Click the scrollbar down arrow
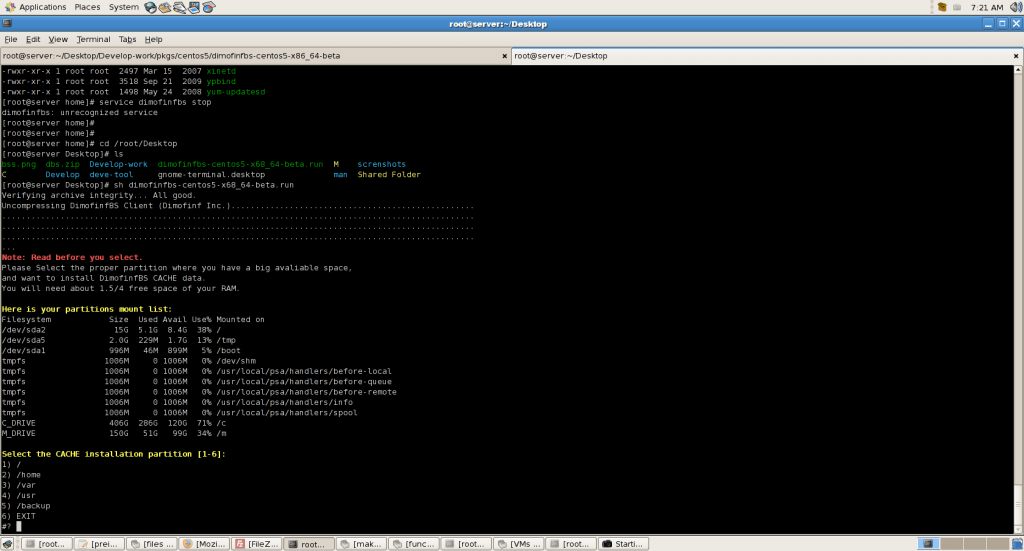1024x551 pixels. 1018,529
